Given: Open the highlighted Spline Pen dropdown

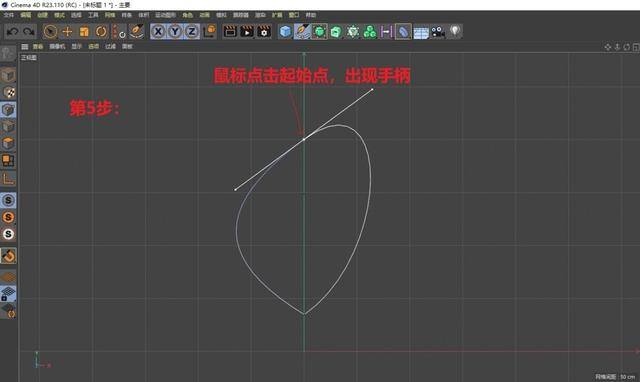Looking at the screenshot, I should tap(302, 31).
